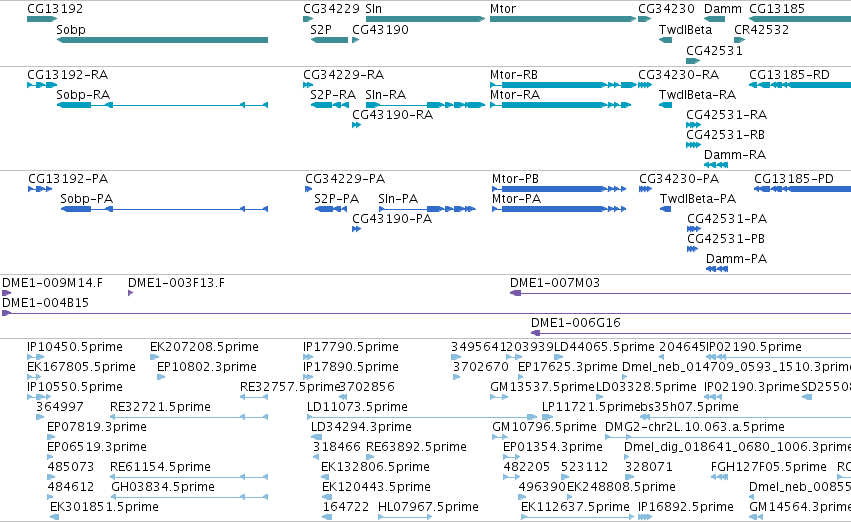The image size is (851, 522).
Task: Select the HL07967.5prime EST label
Action: (428, 507)
